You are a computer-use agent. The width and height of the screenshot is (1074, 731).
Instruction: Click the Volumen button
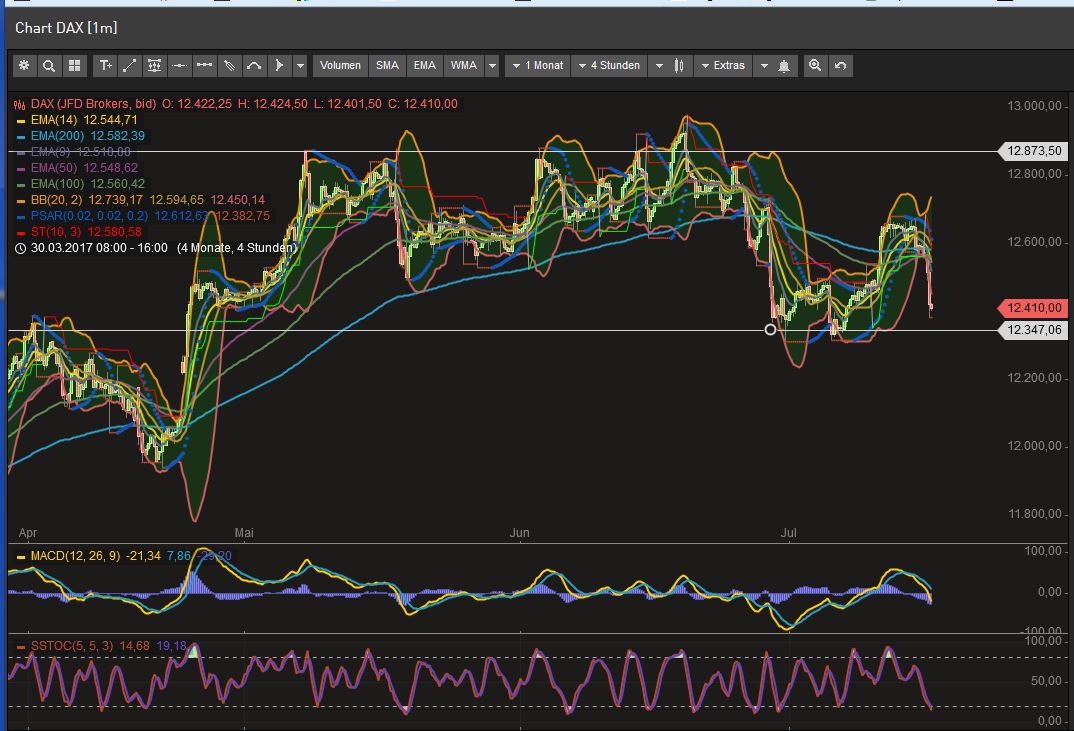click(x=340, y=65)
